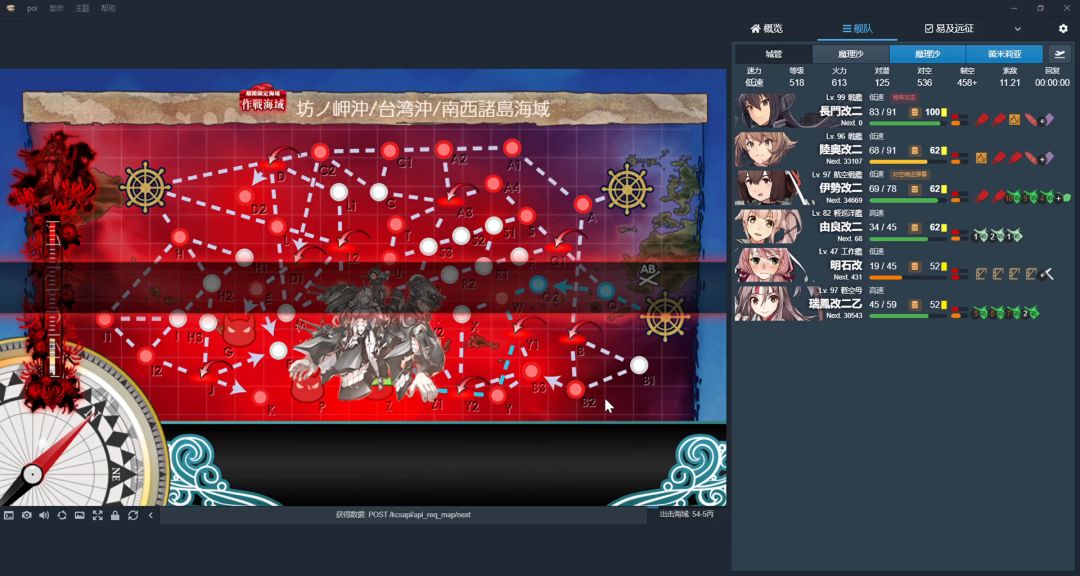This screenshot has height=576, width=1080.
Task: Open the 显示 menu
Action: coord(56,8)
